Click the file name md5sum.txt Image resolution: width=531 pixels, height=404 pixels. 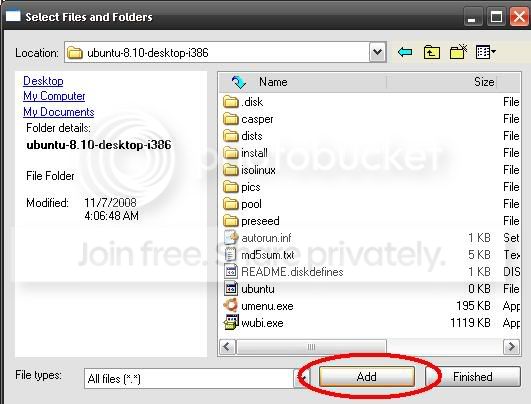coord(268,255)
